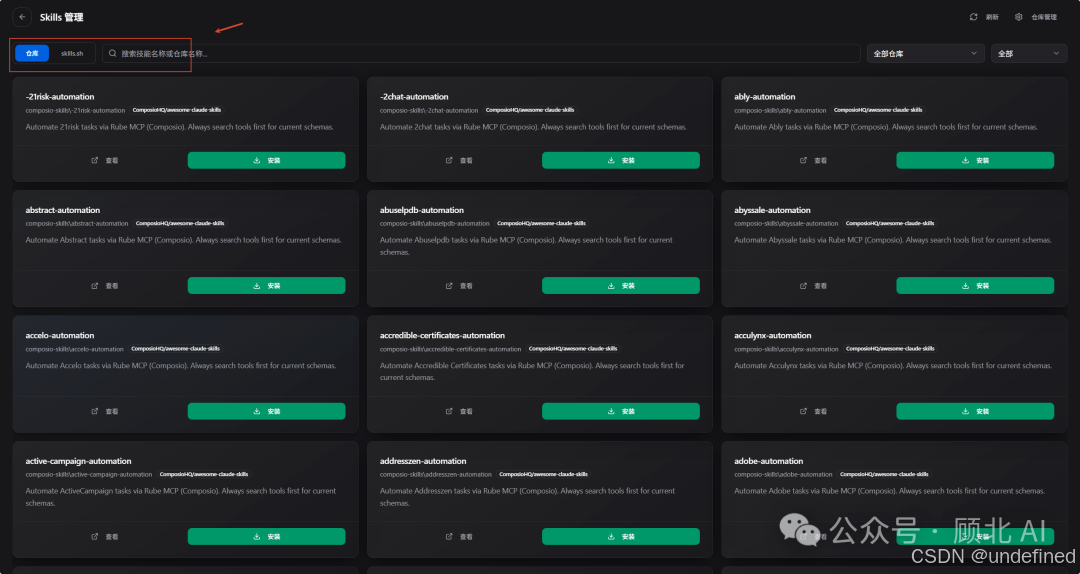Select the ably-automation card title
This screenshot has height=574, width=1080.
[x=765, y=96]
